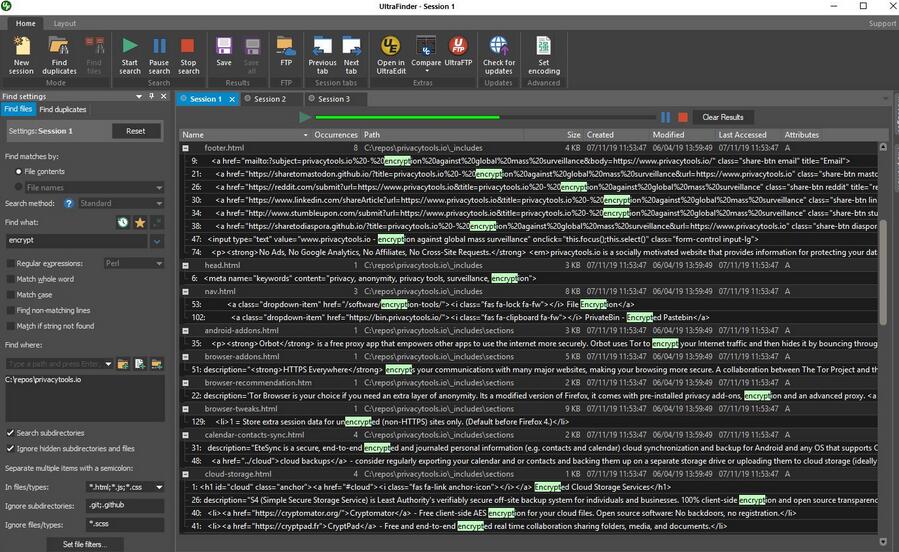
Task: Select the Find duplicates panel tab
Action: (62, 109)
